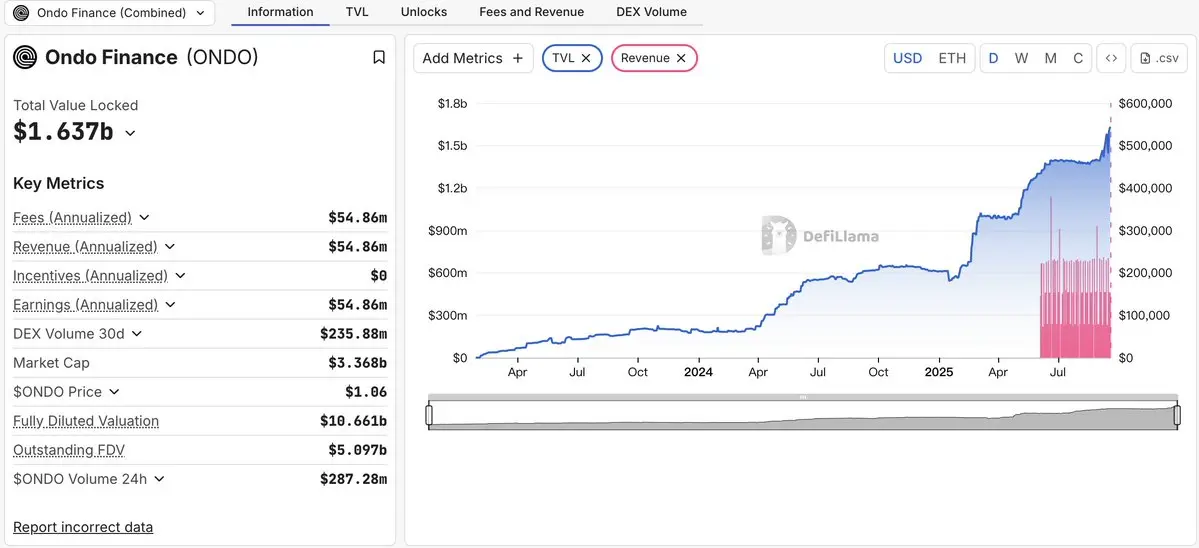The image size is (1199, 548).
Task: Click the Outstanding FDV label
Action: [68, 450]
